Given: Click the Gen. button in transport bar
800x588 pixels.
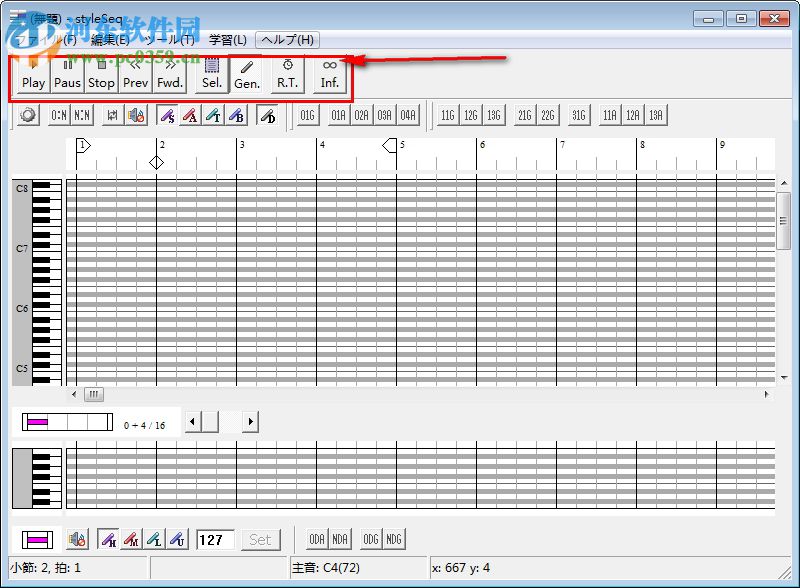Looking at the screenshot, I should click(x=246, y=74).
